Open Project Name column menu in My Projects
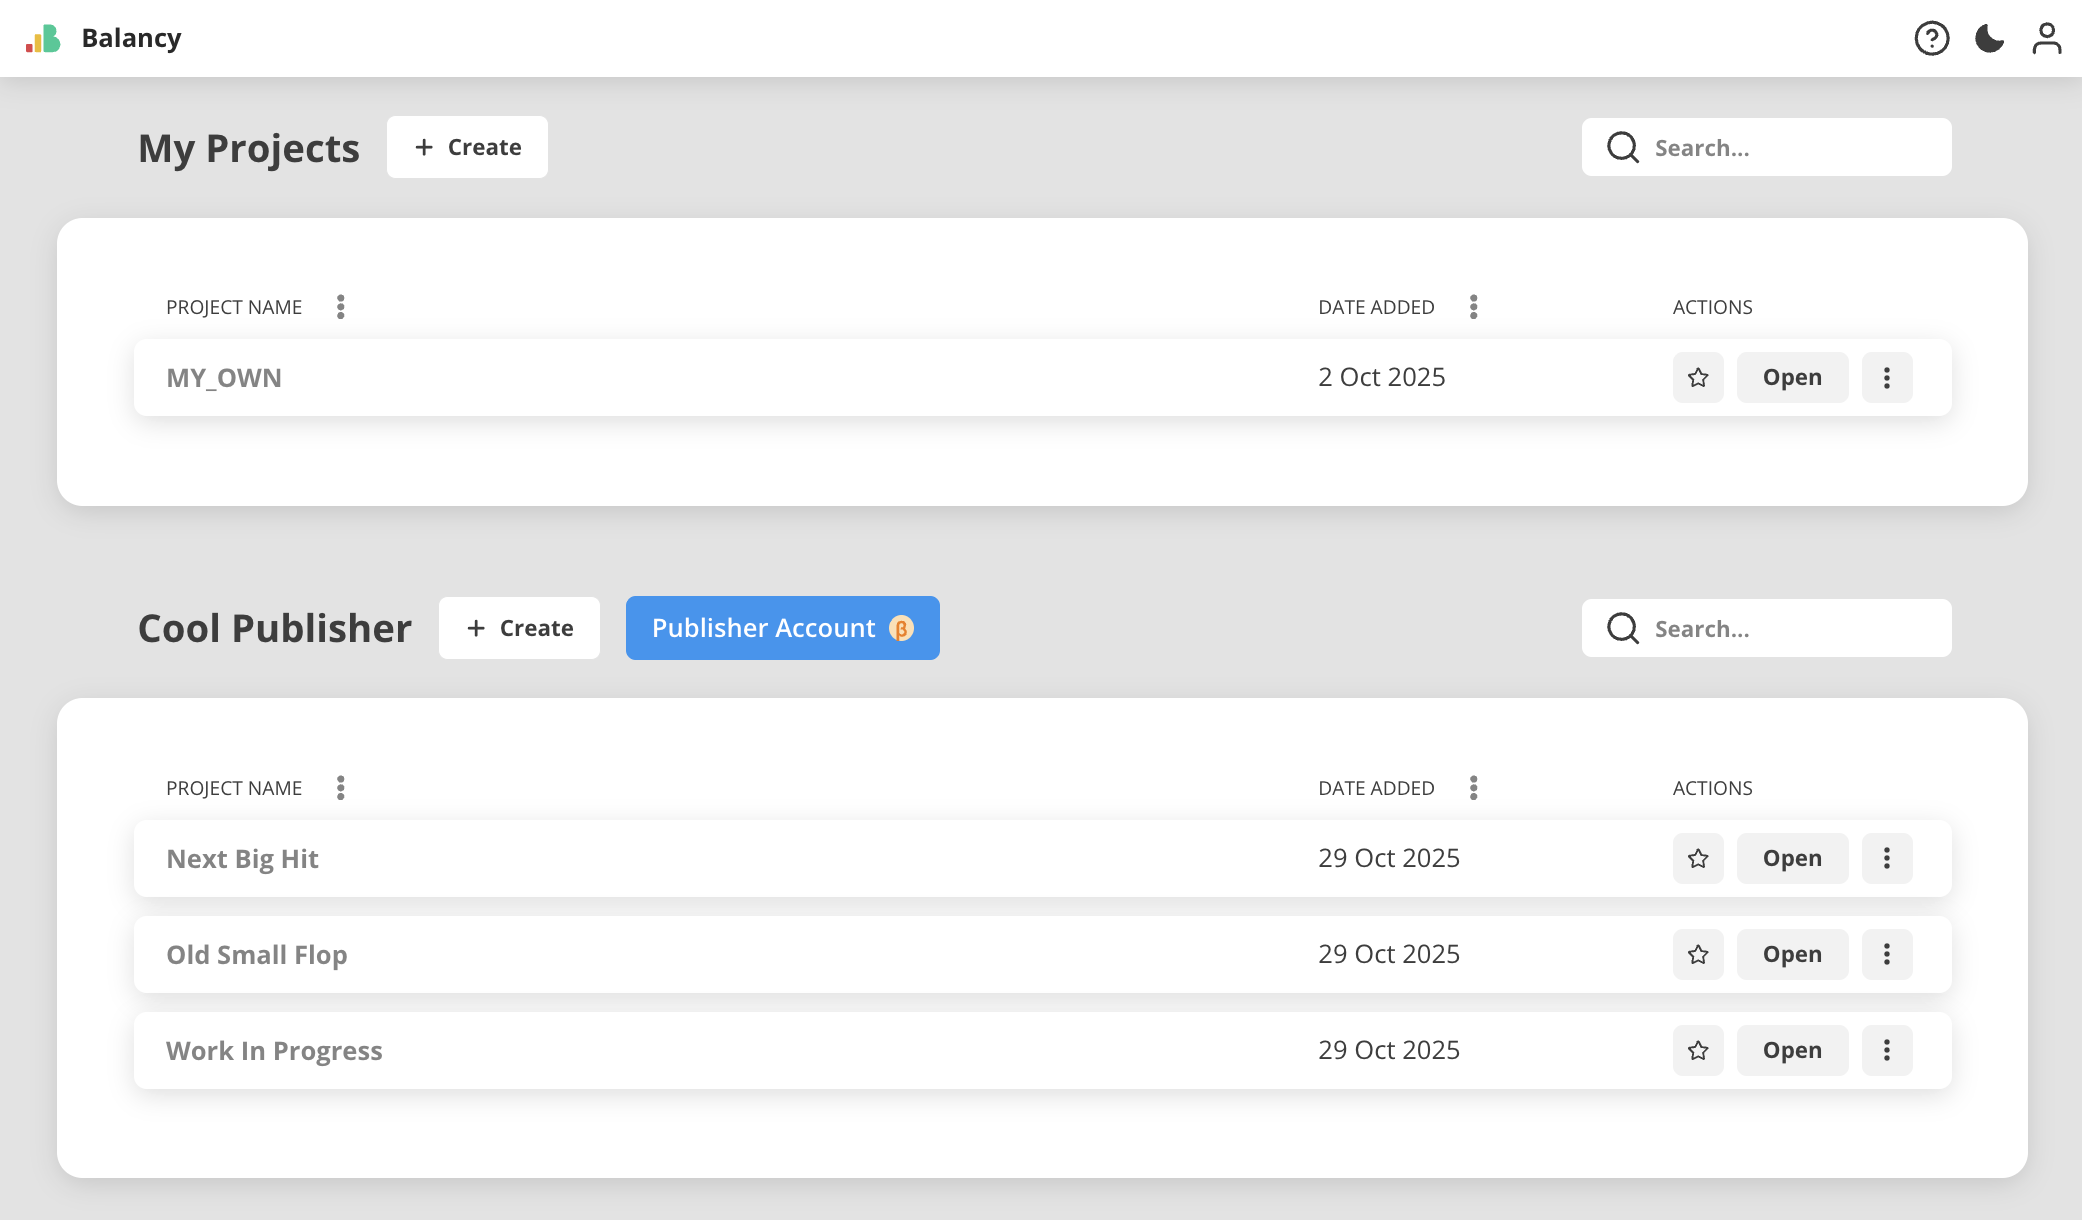 pyautogui.click(x=341, y=307)
